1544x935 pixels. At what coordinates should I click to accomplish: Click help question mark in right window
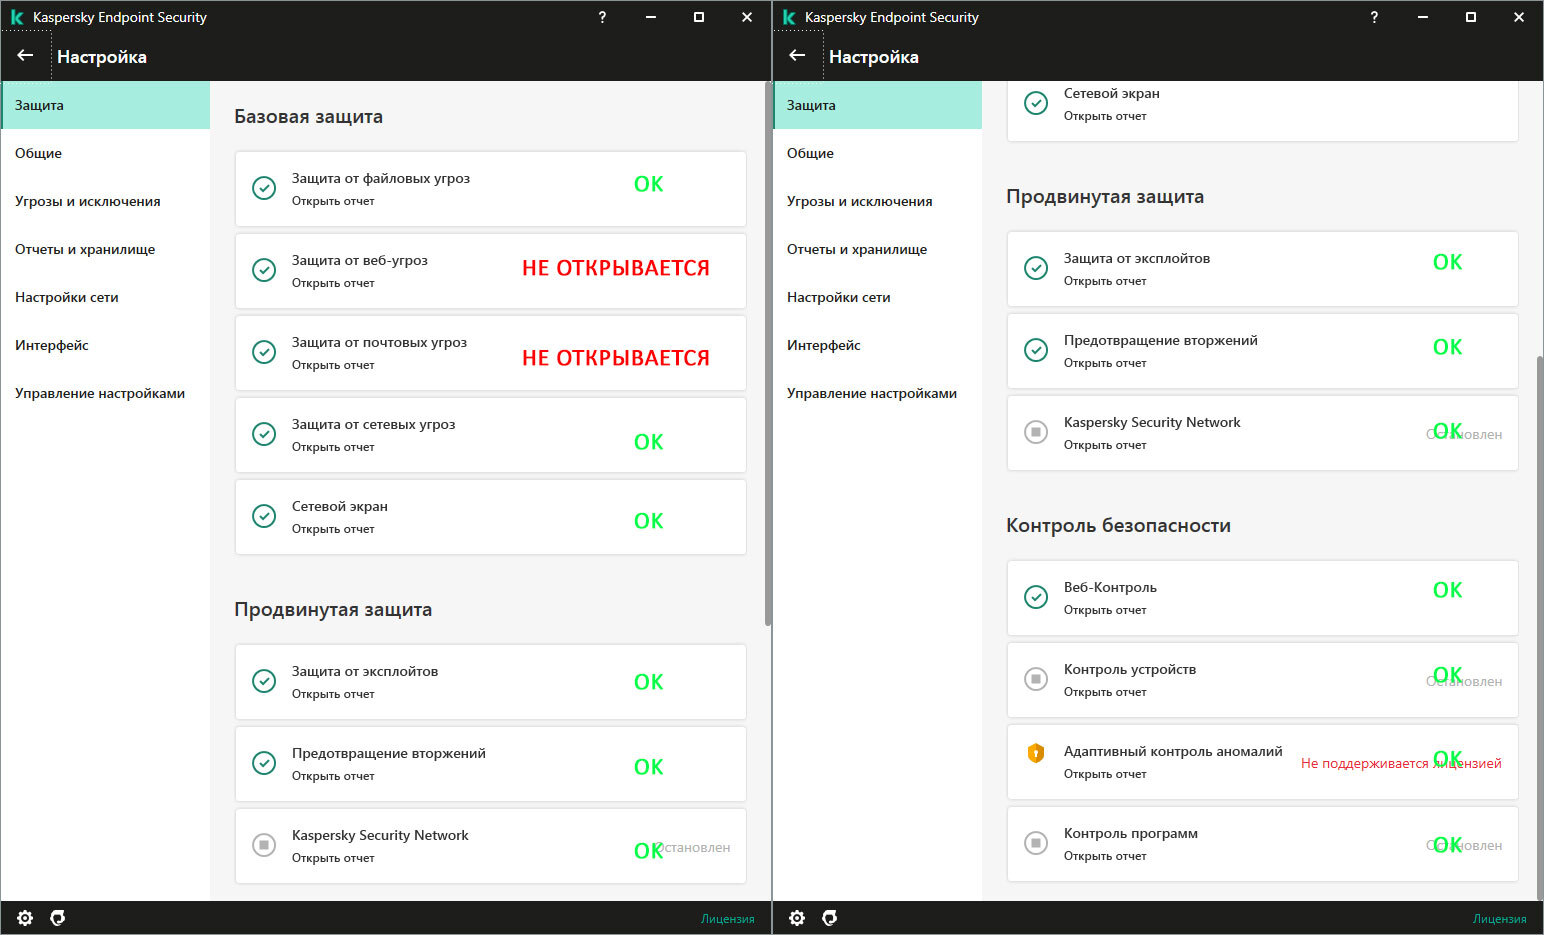coord(1374,17)
